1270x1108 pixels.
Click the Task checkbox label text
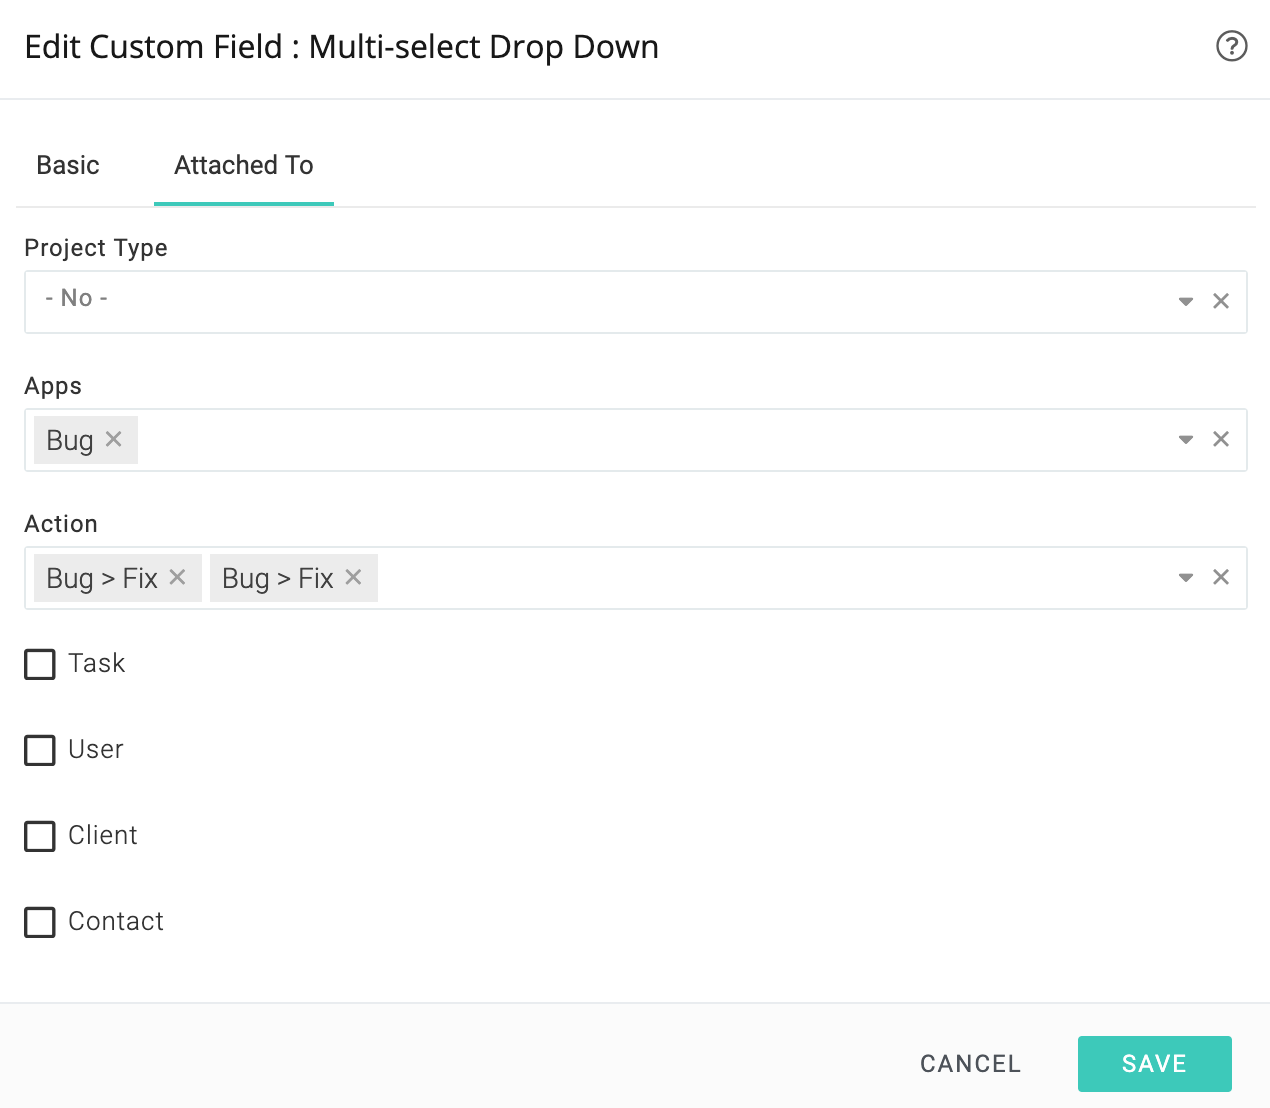coord(97,664)
